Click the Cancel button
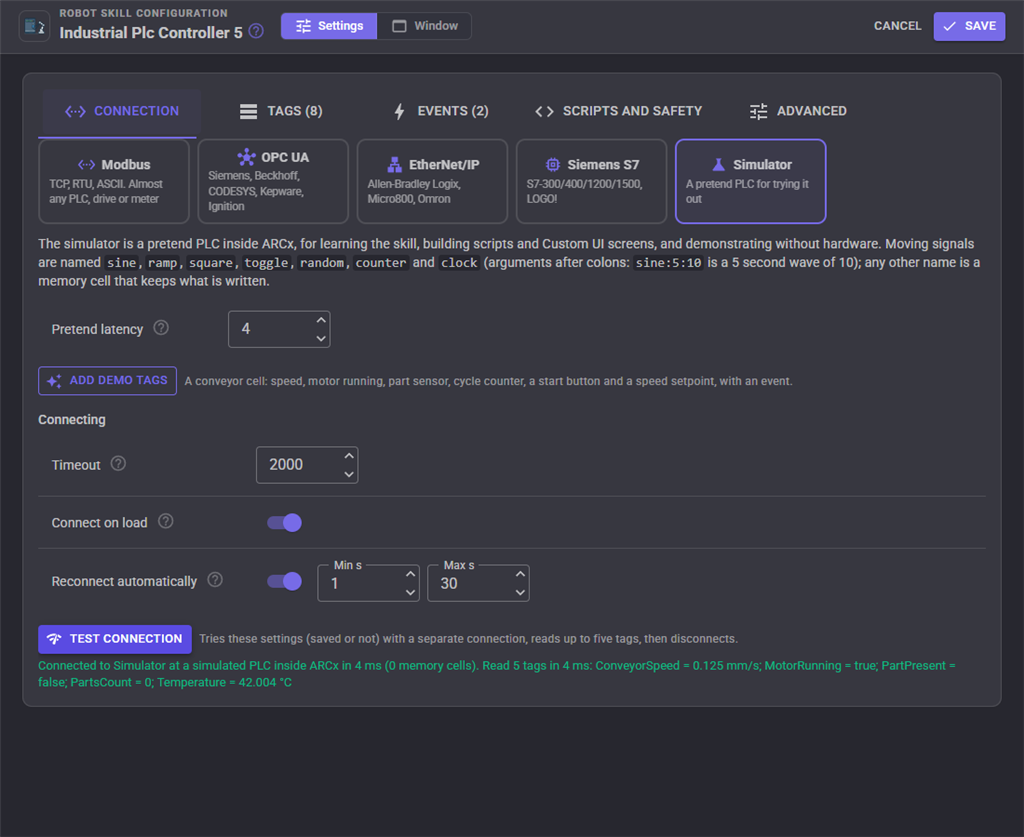 tap(897, 26)
